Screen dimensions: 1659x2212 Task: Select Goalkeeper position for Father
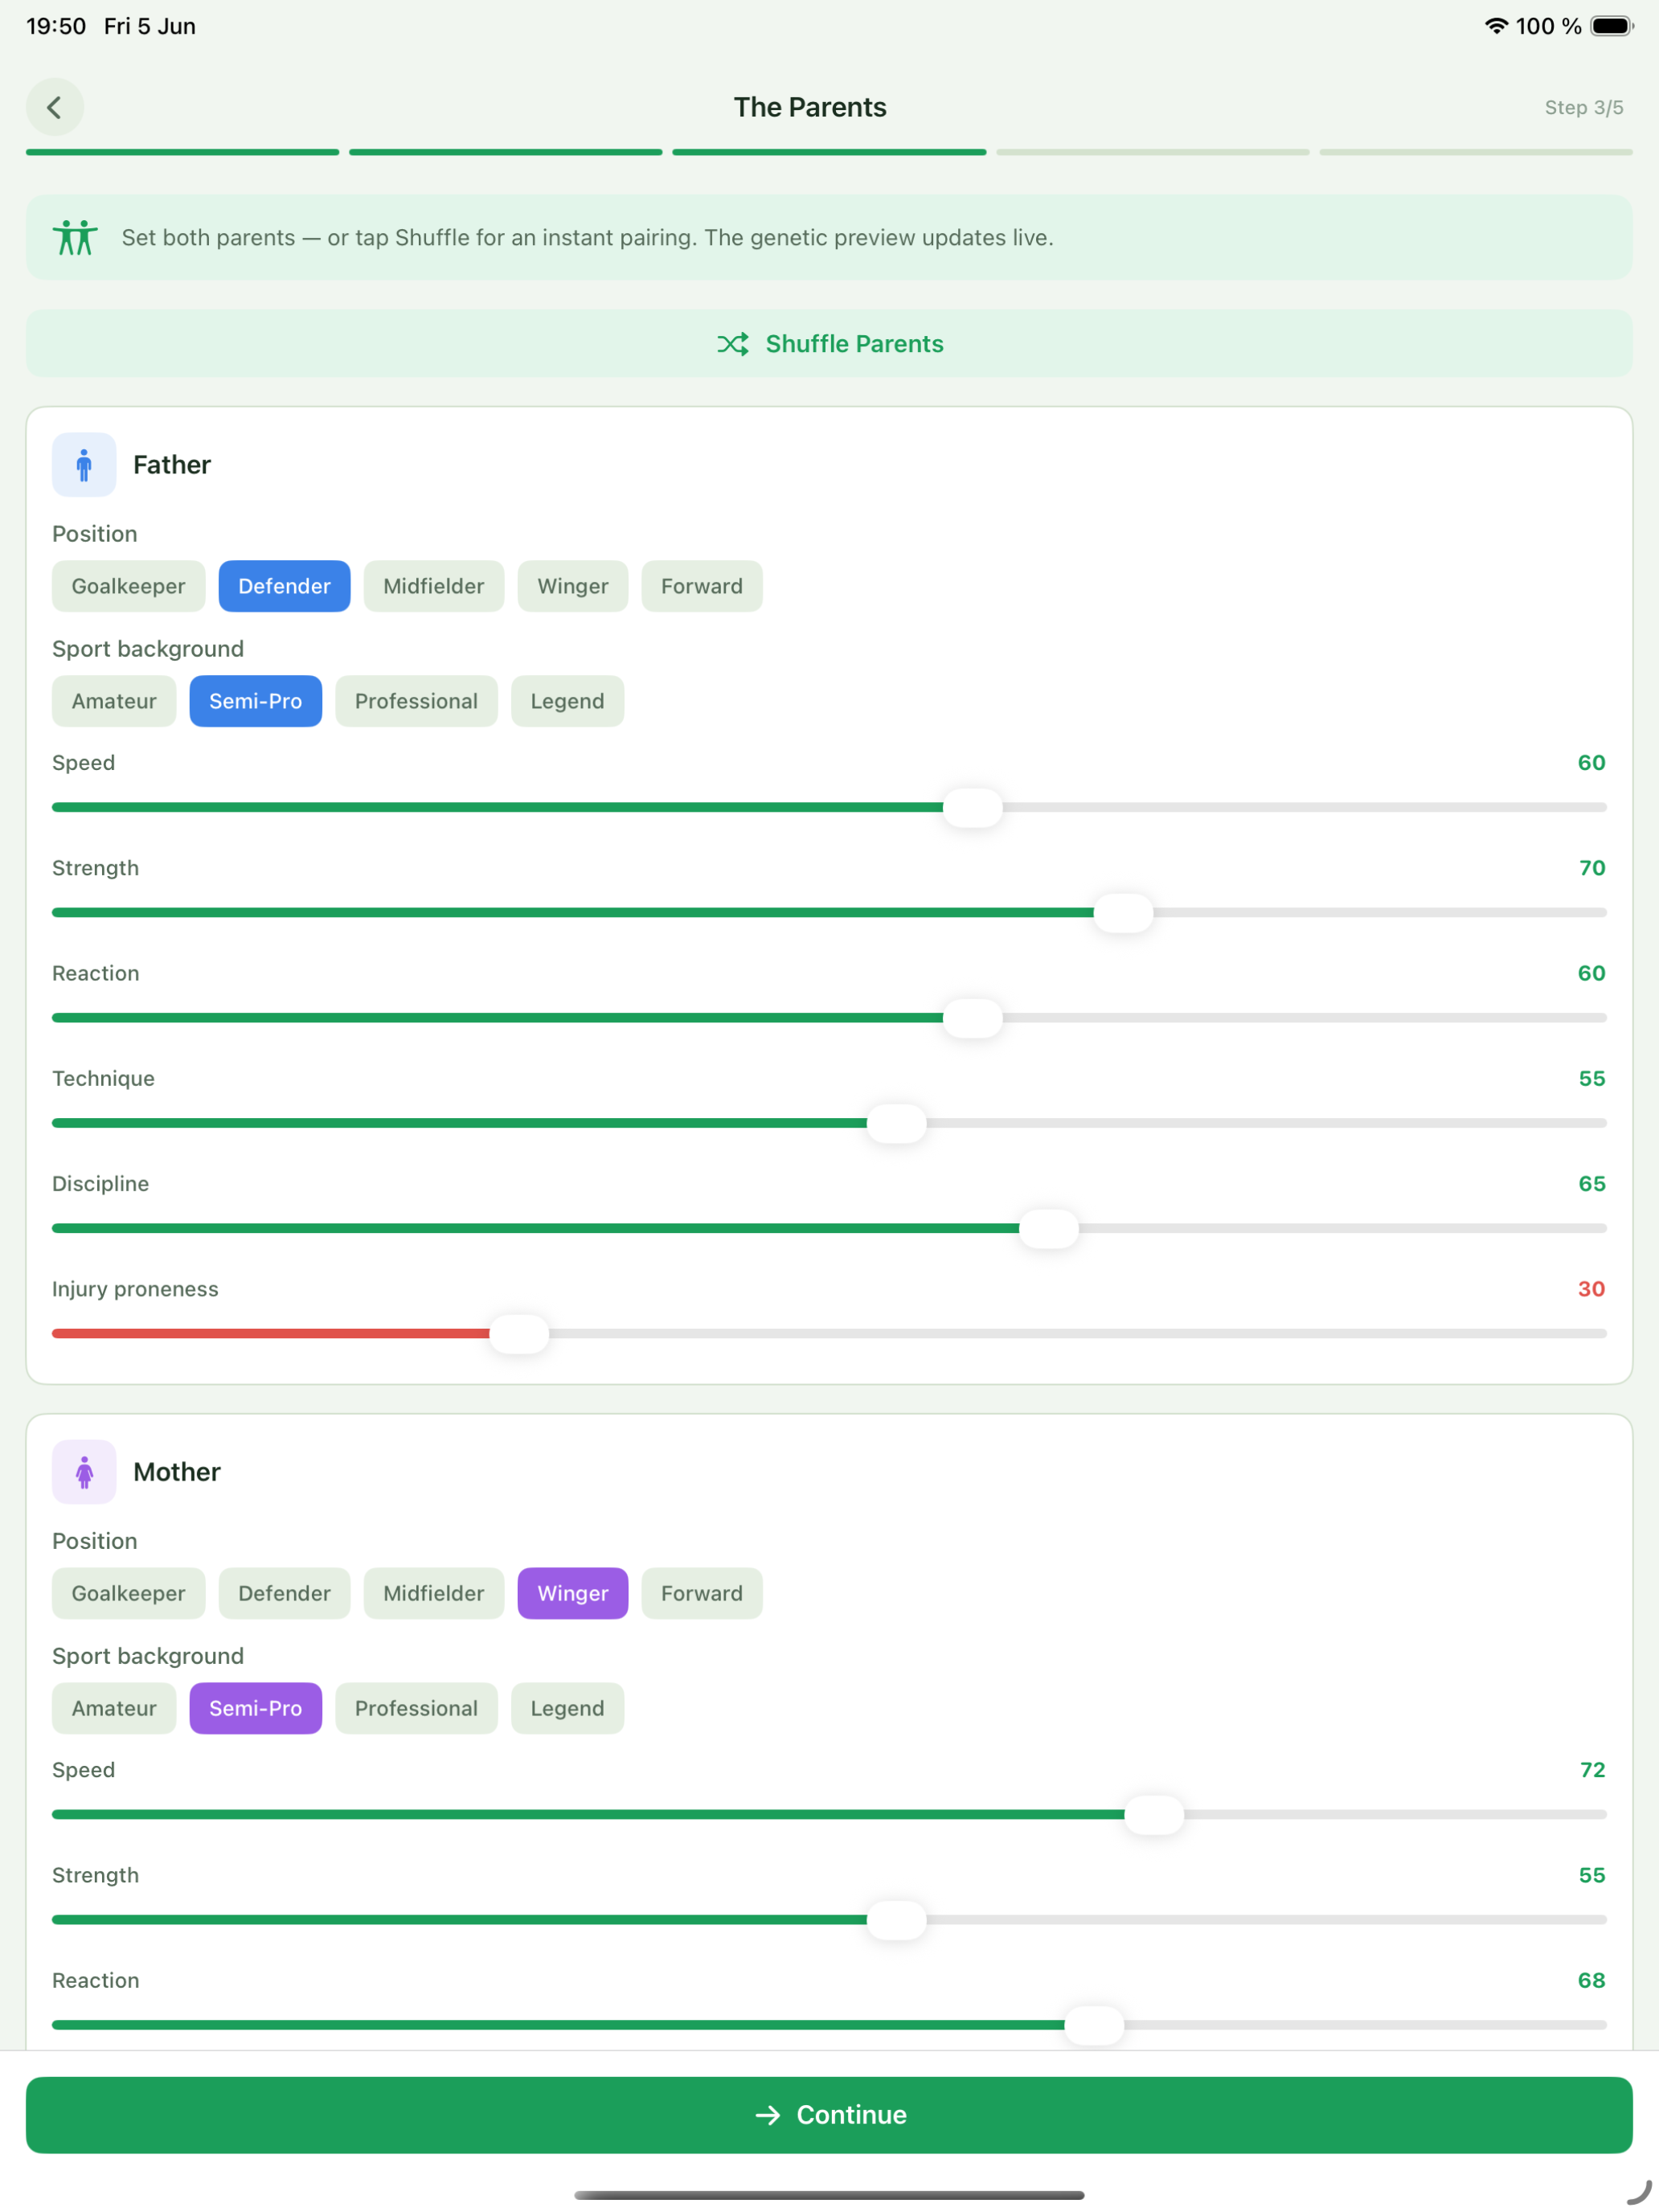tap(128, 586)
